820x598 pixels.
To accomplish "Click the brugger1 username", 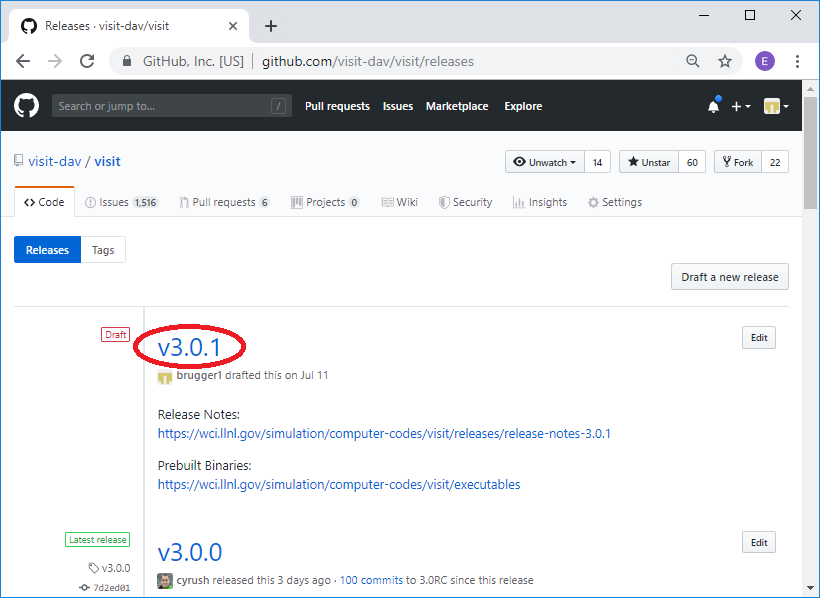I will [199, 375].
